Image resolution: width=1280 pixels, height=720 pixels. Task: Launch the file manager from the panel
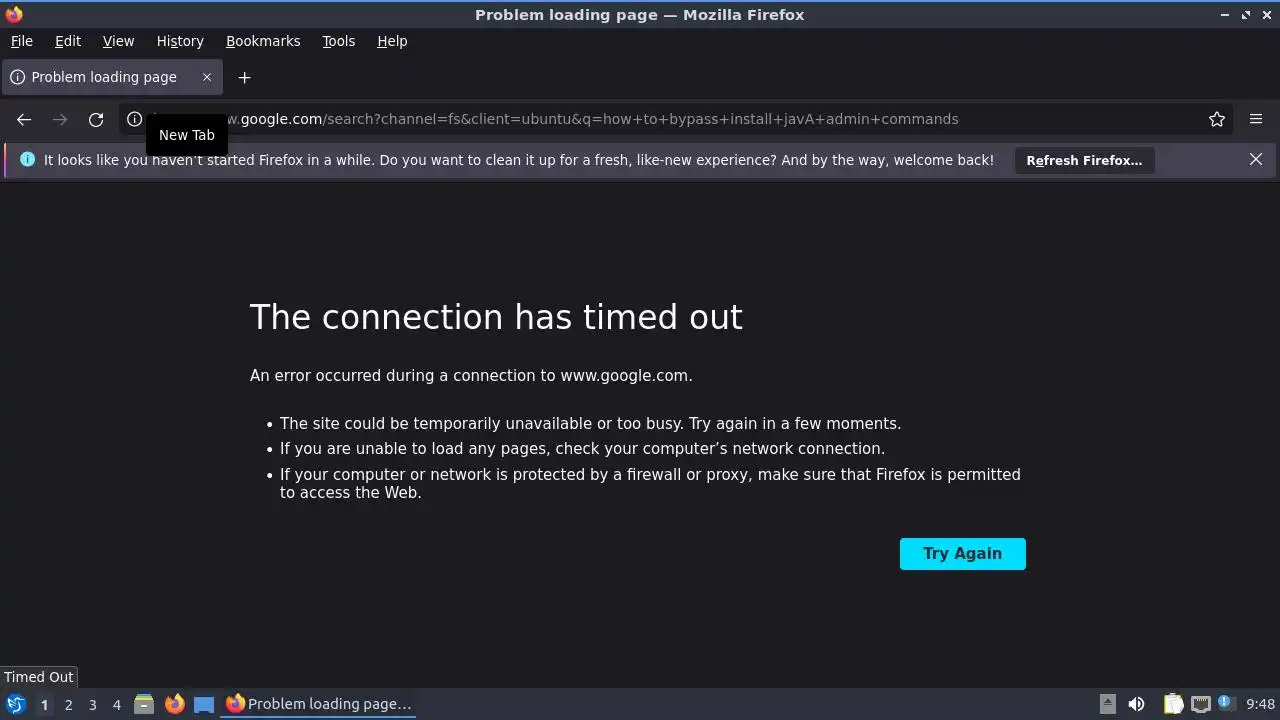click(144, 704)
